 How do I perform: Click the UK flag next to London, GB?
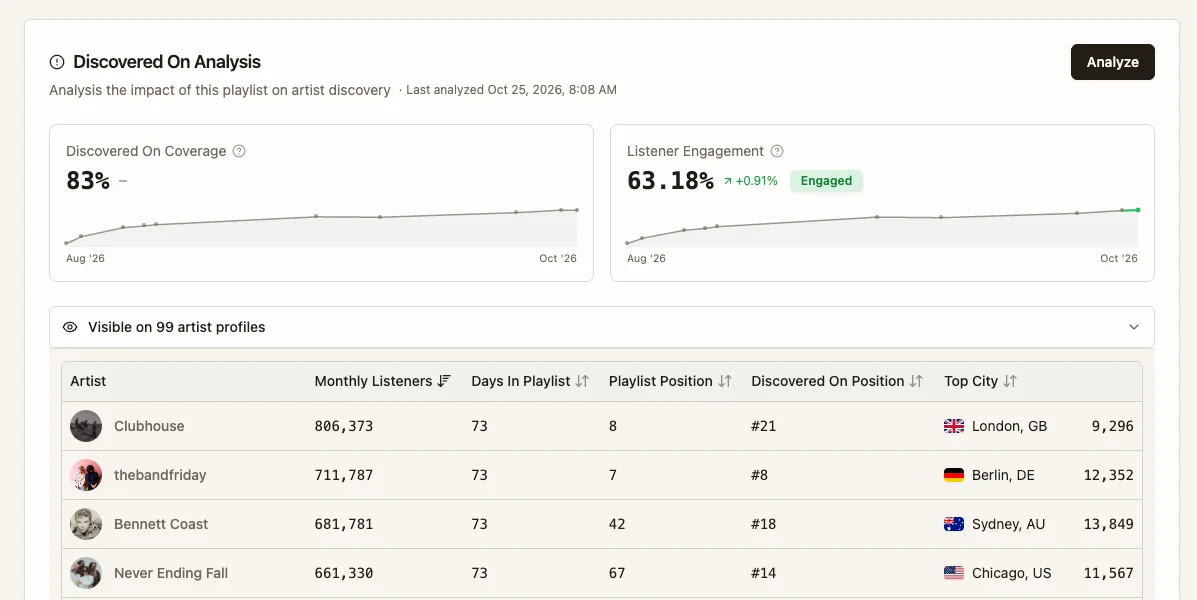click(x=953, y=426)
